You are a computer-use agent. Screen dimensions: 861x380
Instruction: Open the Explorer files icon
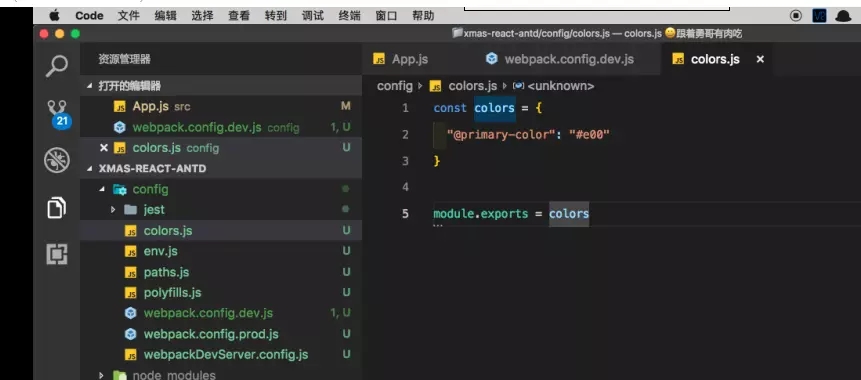tap(57, 208)
